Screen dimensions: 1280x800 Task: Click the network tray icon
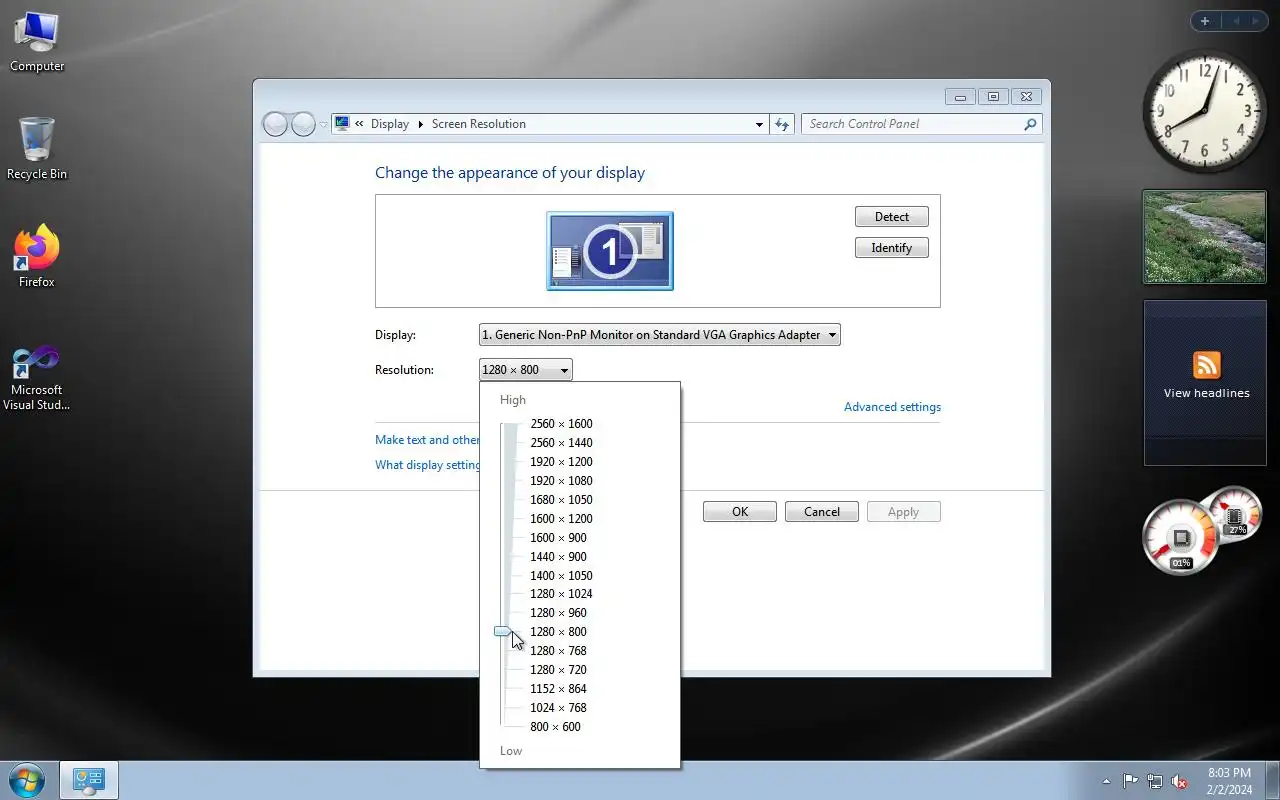coord(1155,781)
